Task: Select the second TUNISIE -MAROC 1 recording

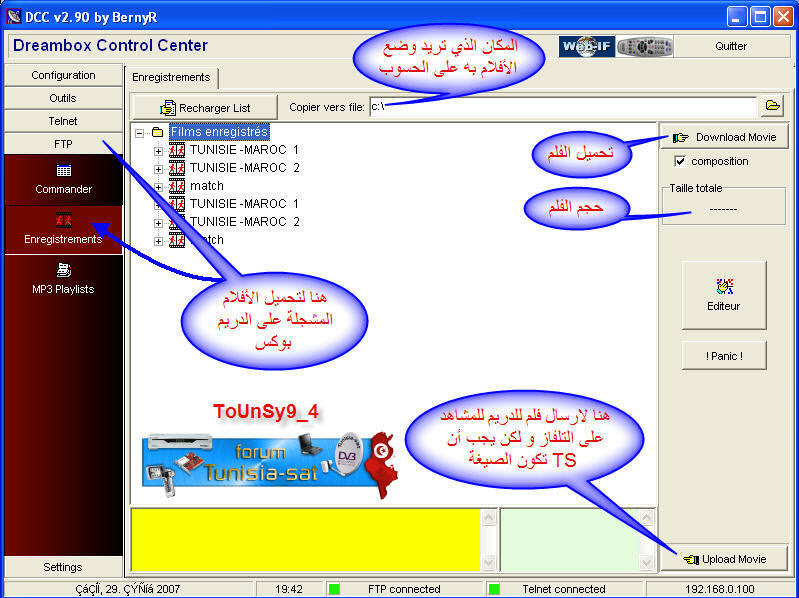Action: [244, 204]
